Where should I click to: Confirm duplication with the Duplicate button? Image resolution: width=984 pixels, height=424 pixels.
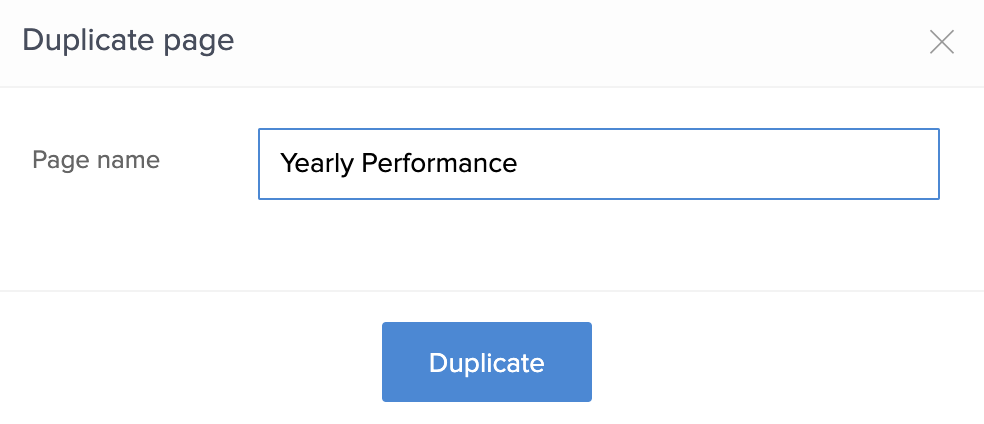[486, 362]
